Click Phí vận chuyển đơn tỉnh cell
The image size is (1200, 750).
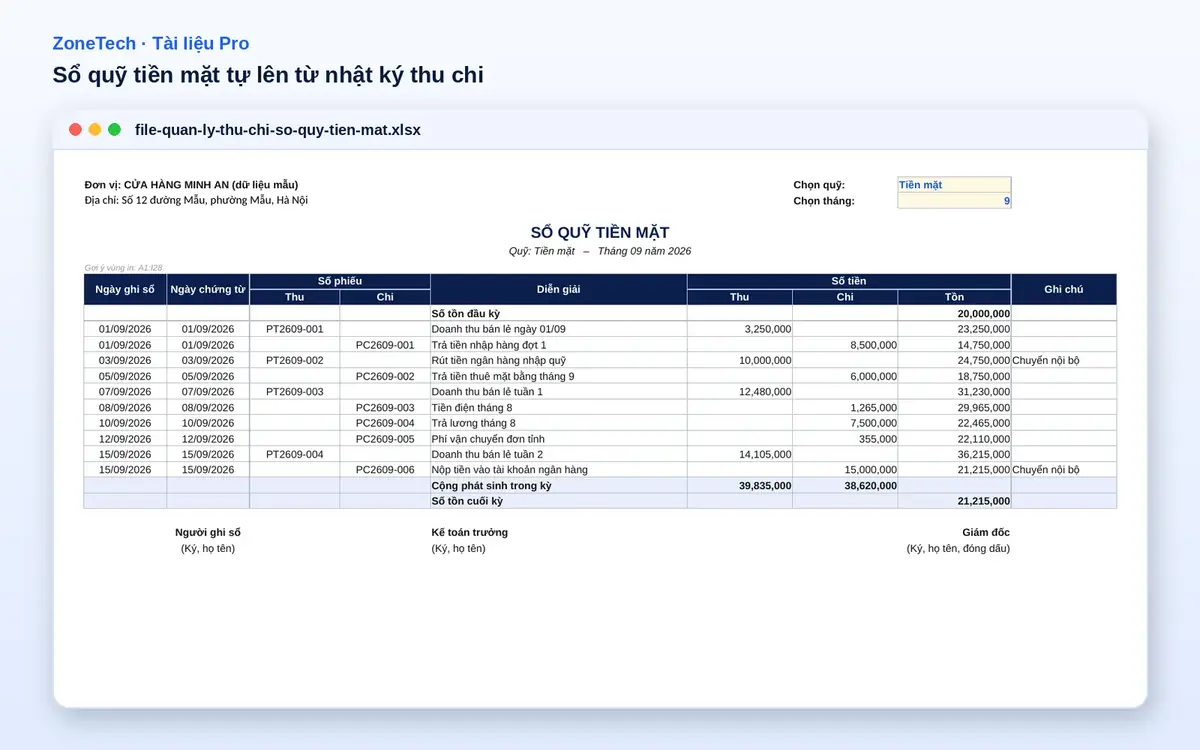coord(559,439)
